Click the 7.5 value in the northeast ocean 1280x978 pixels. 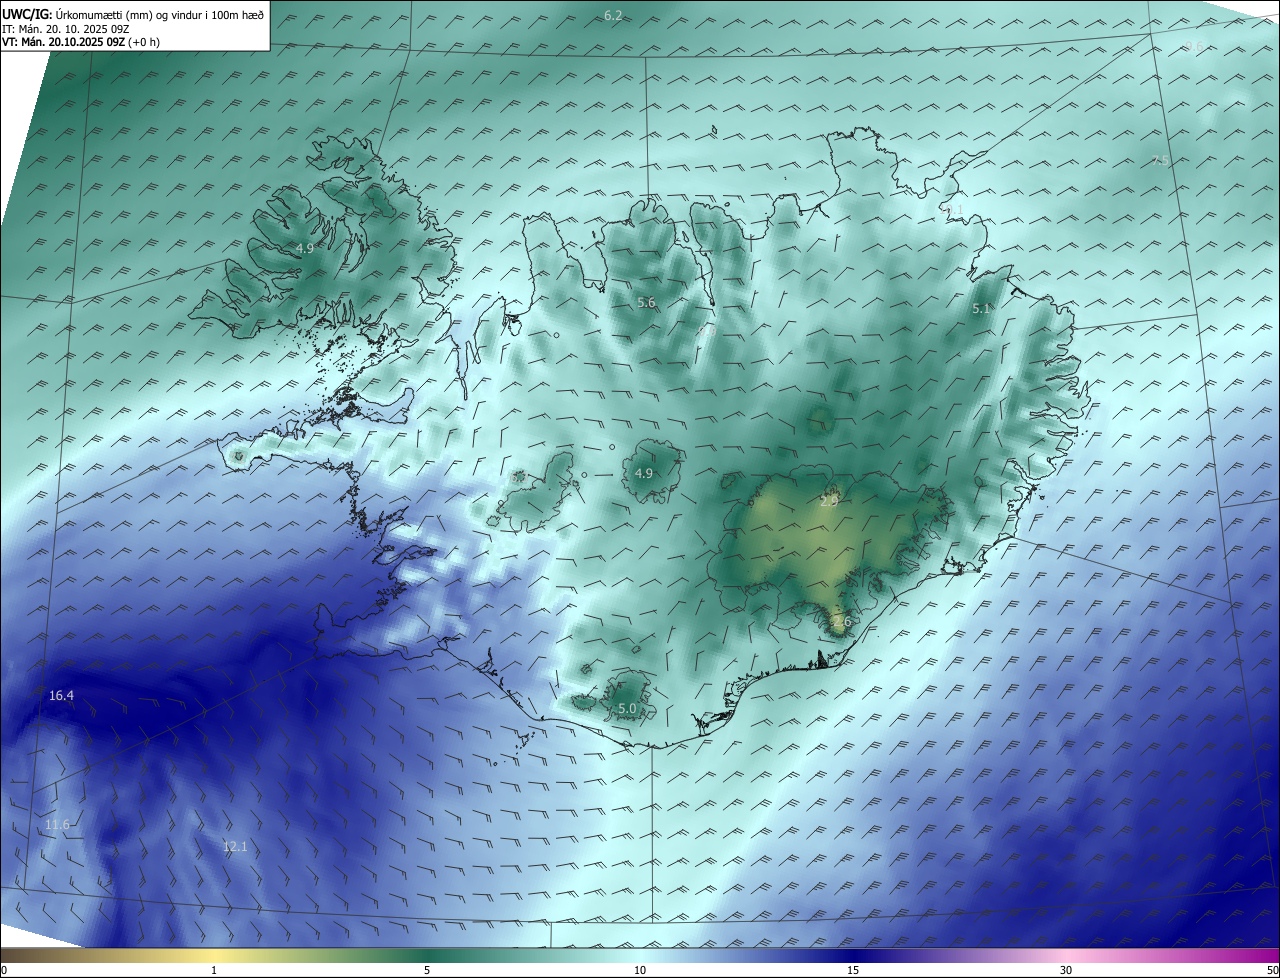pos(1160,161)
